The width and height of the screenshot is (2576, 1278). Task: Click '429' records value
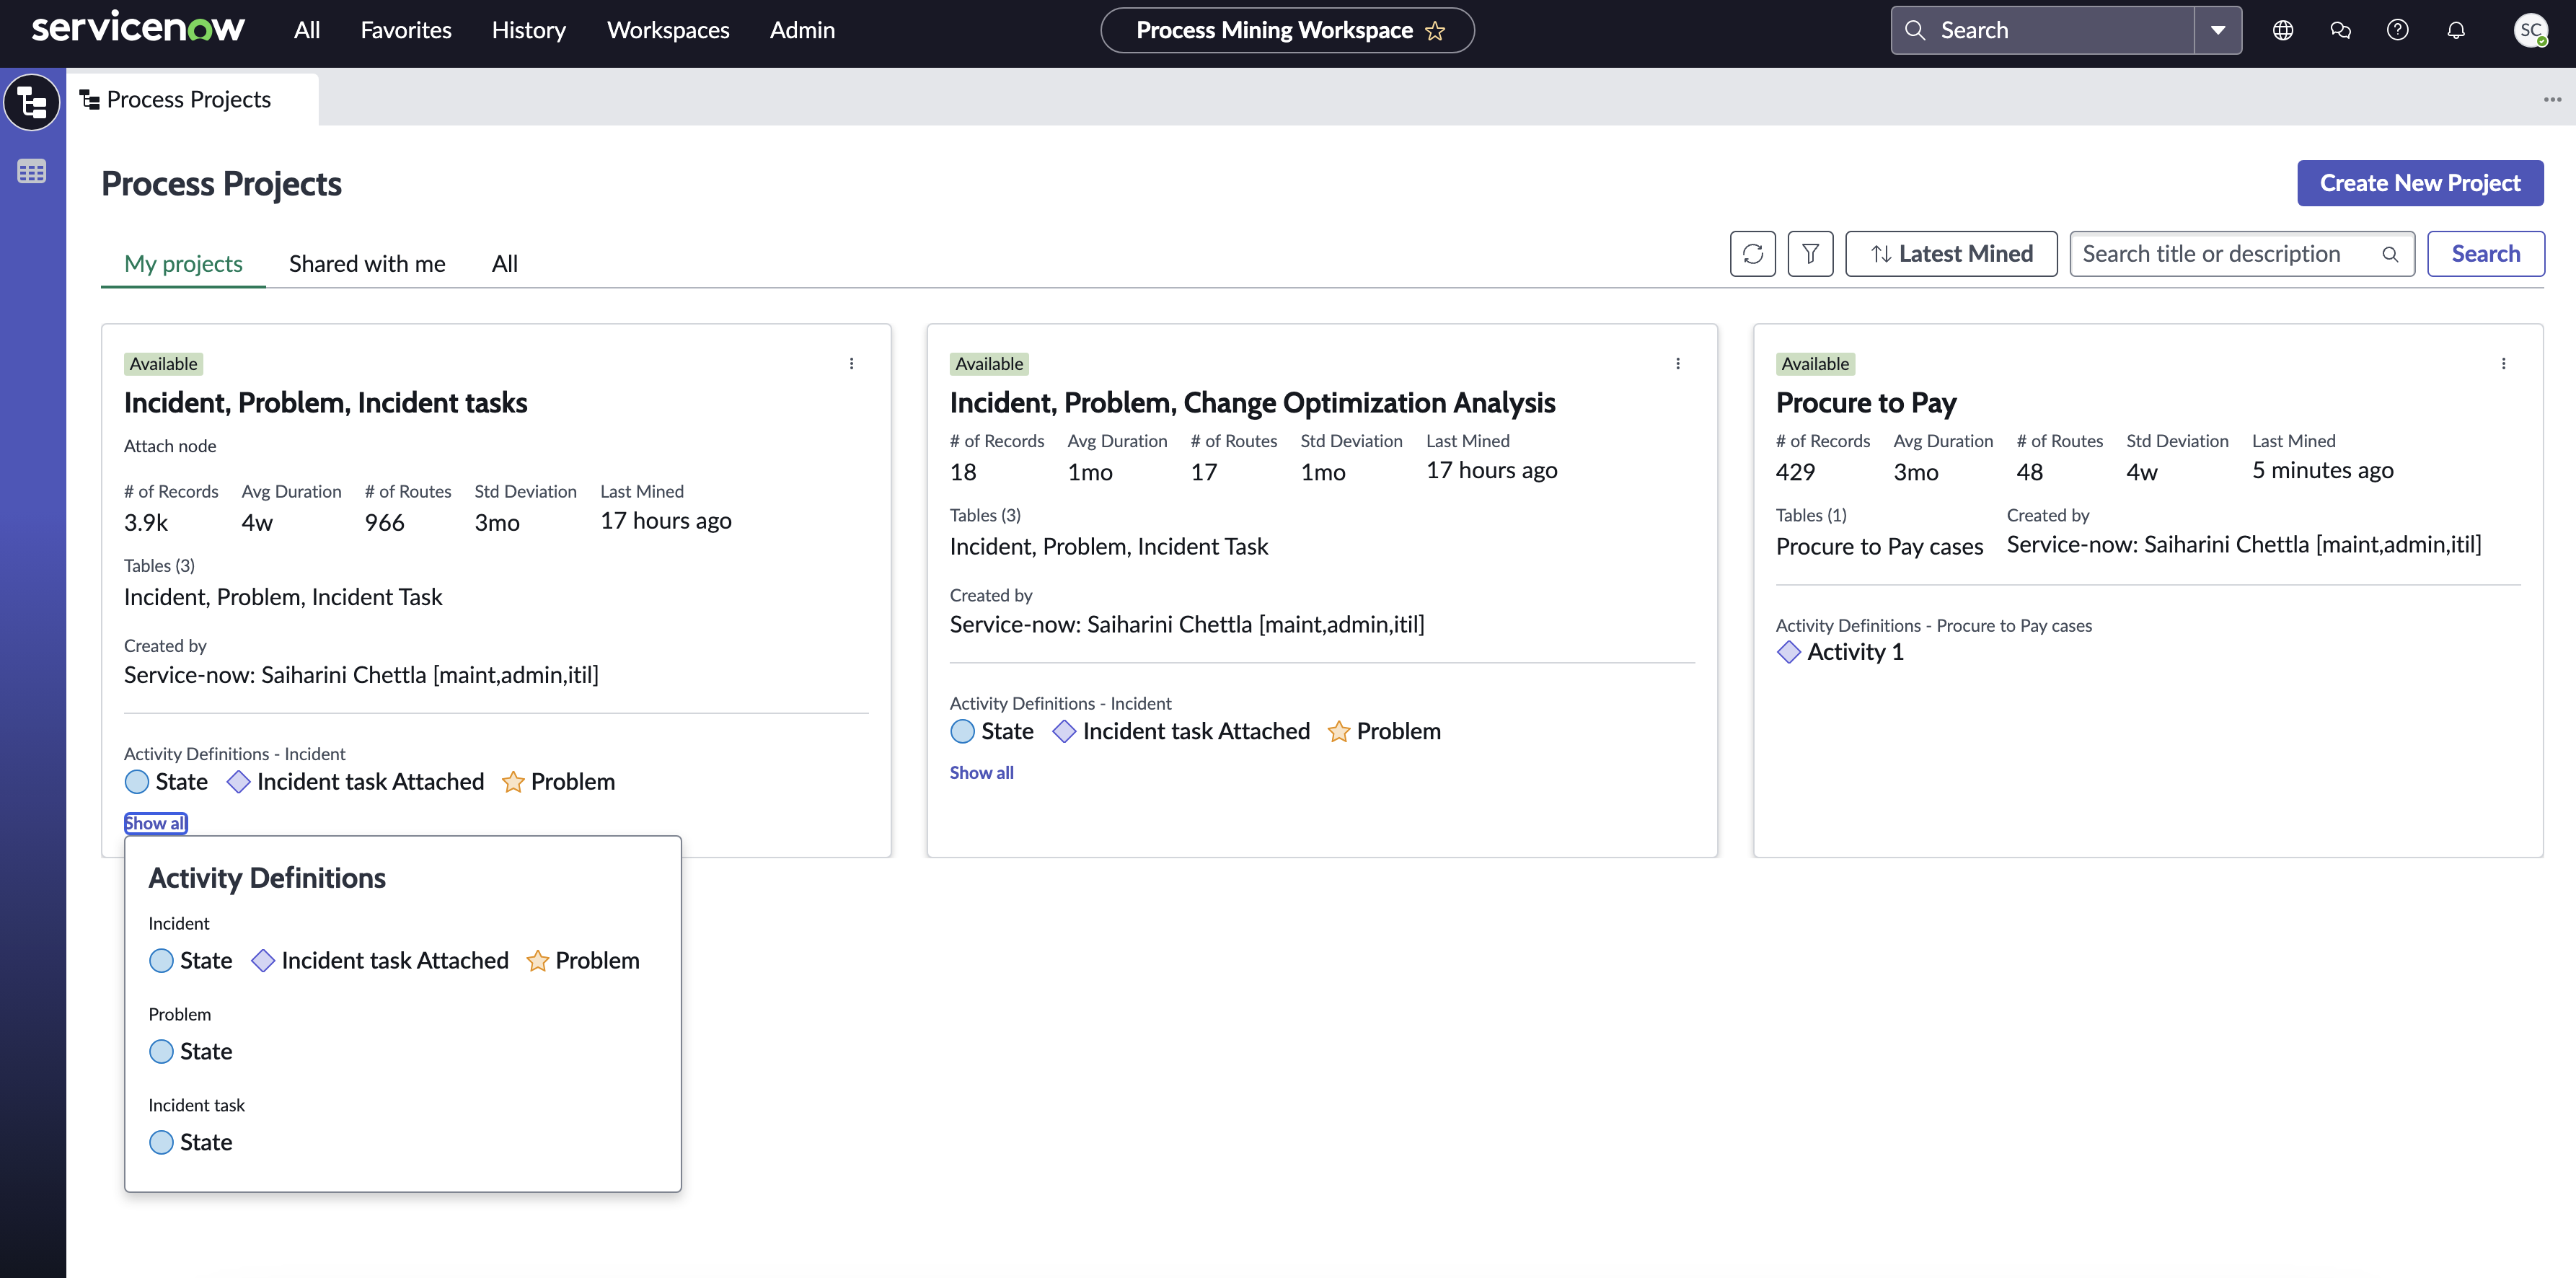(x=1795, y=472)
